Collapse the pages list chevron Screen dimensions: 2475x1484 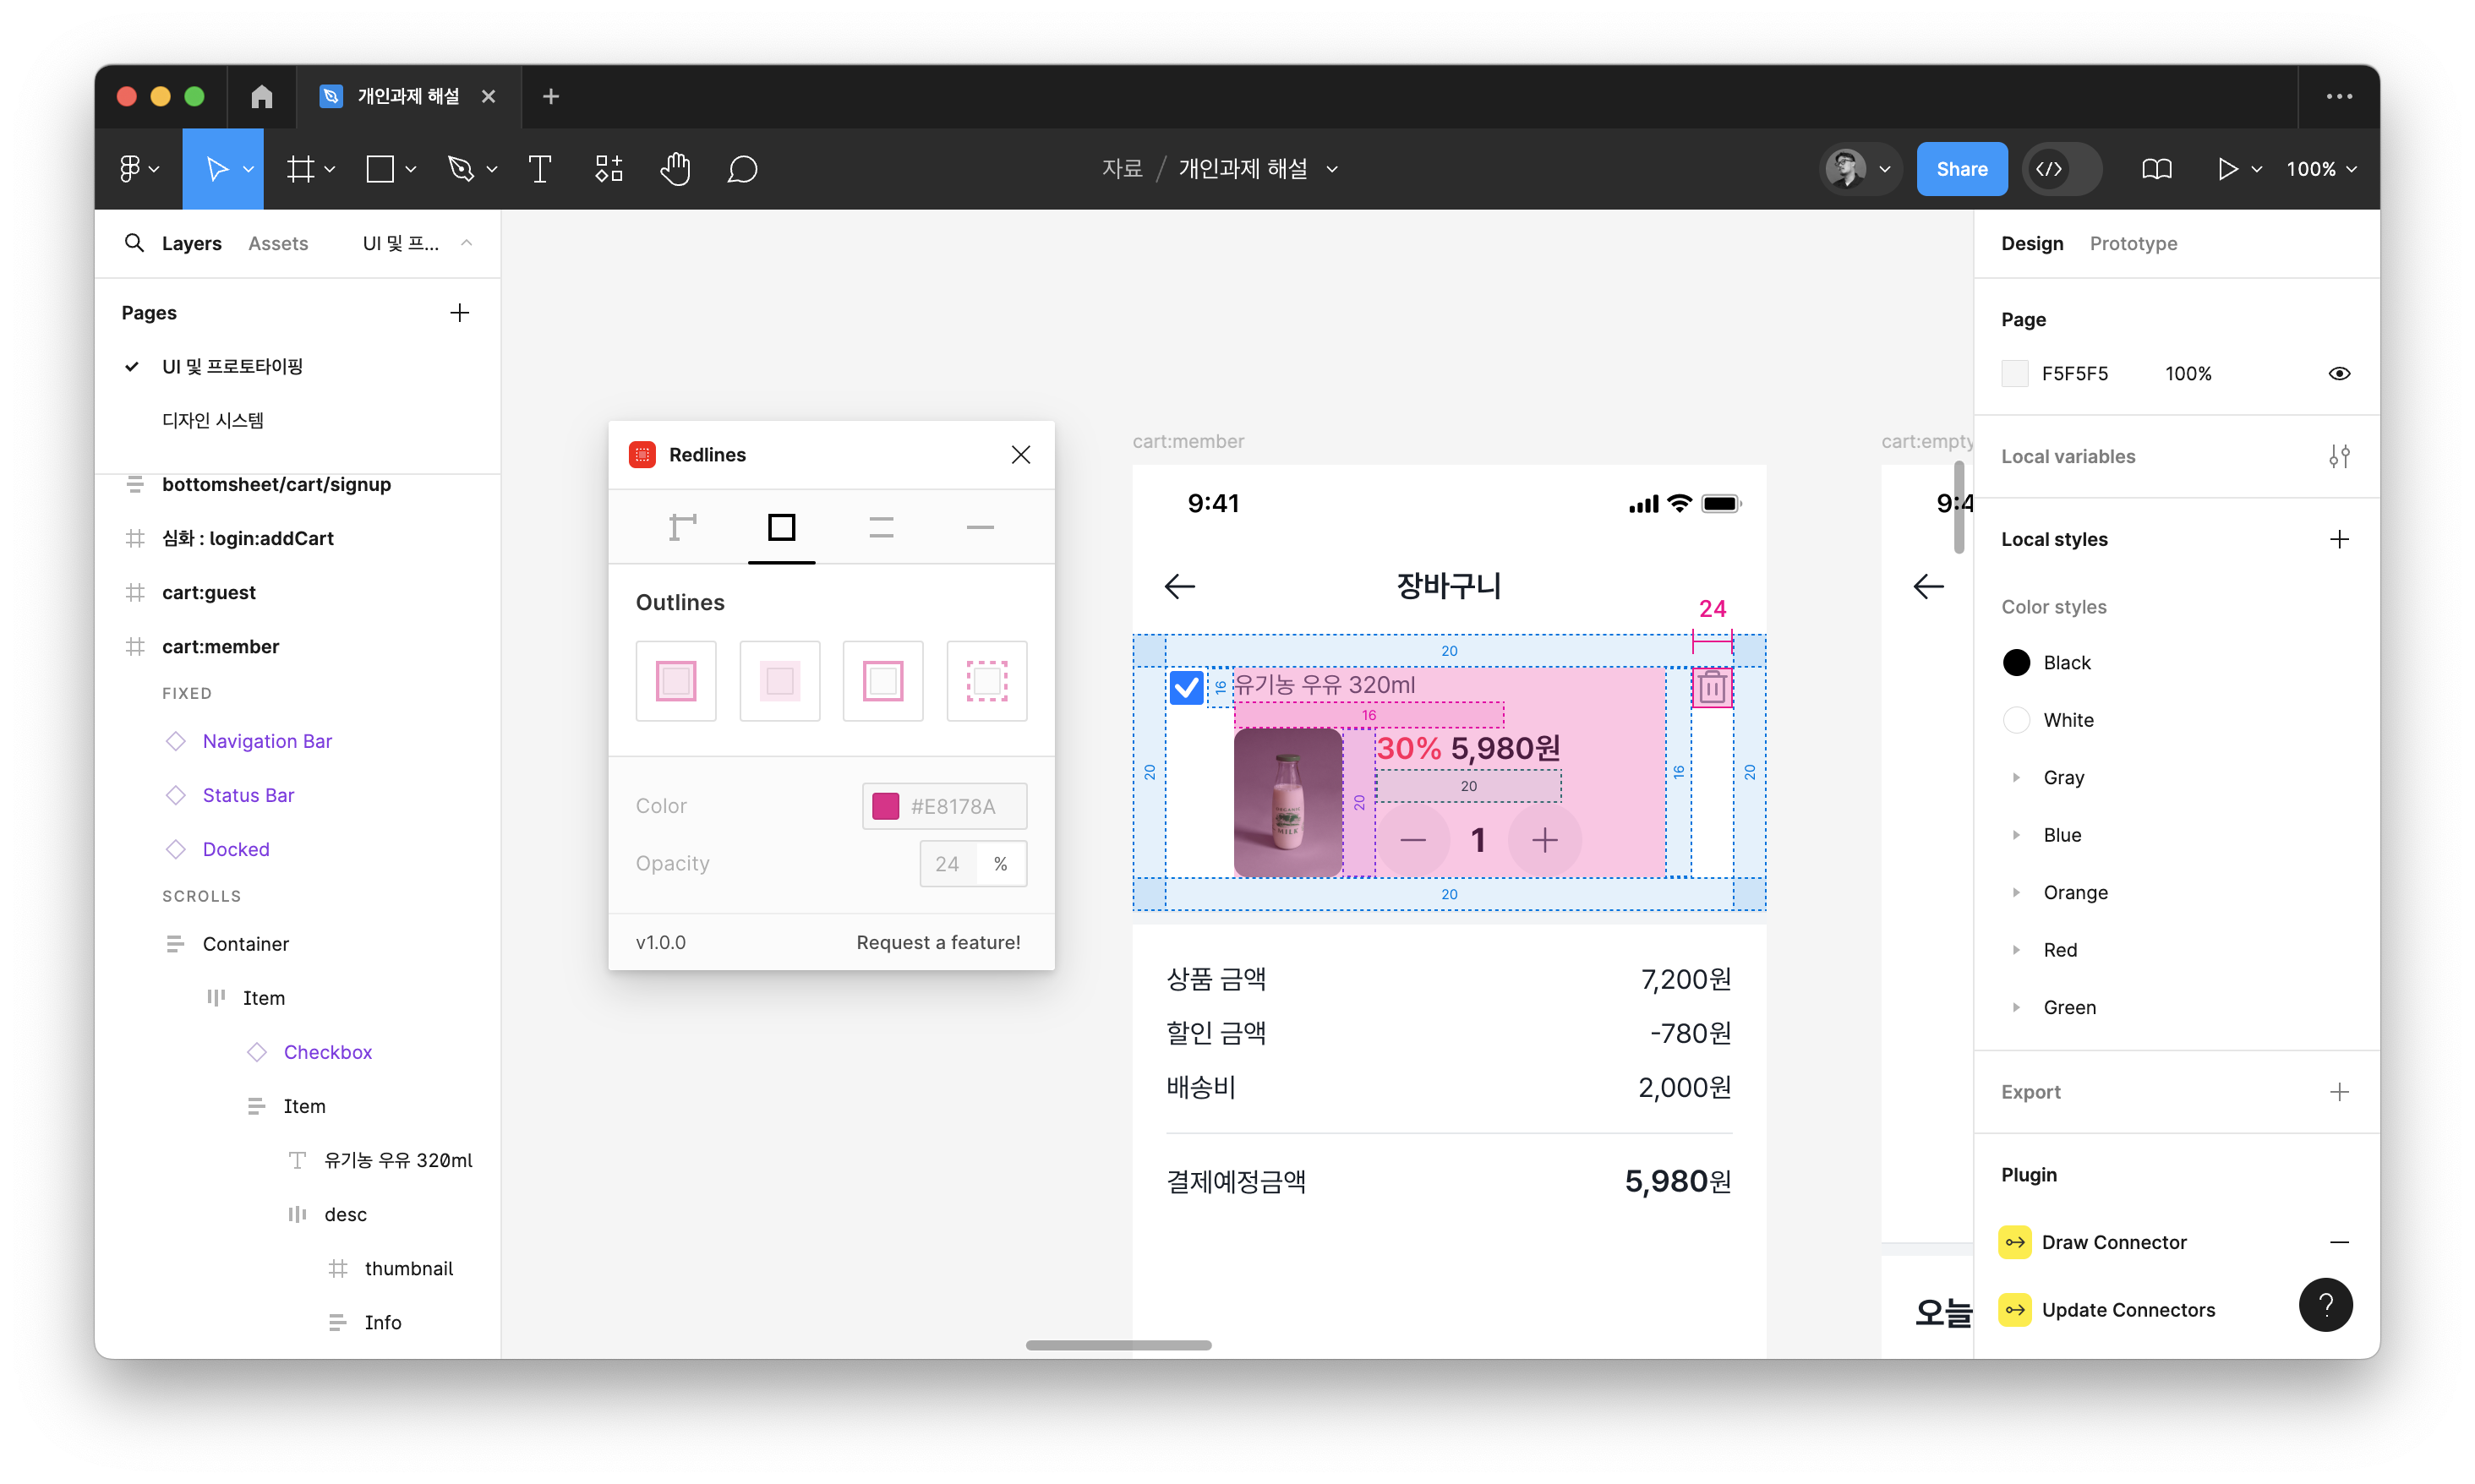click(466, 243)
